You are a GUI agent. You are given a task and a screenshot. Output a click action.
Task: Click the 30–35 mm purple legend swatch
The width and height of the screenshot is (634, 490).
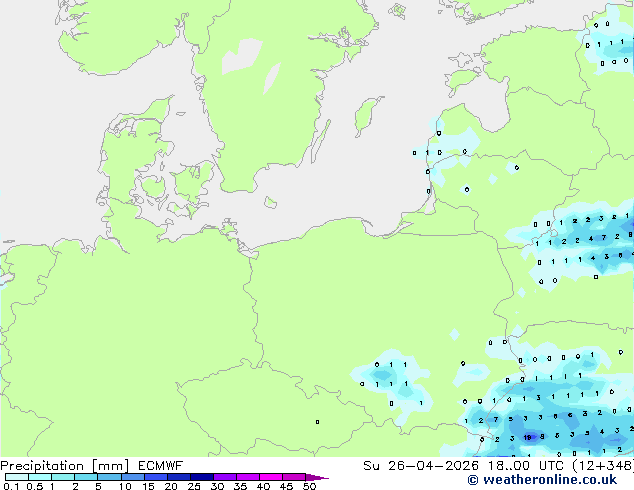(225, 477)
